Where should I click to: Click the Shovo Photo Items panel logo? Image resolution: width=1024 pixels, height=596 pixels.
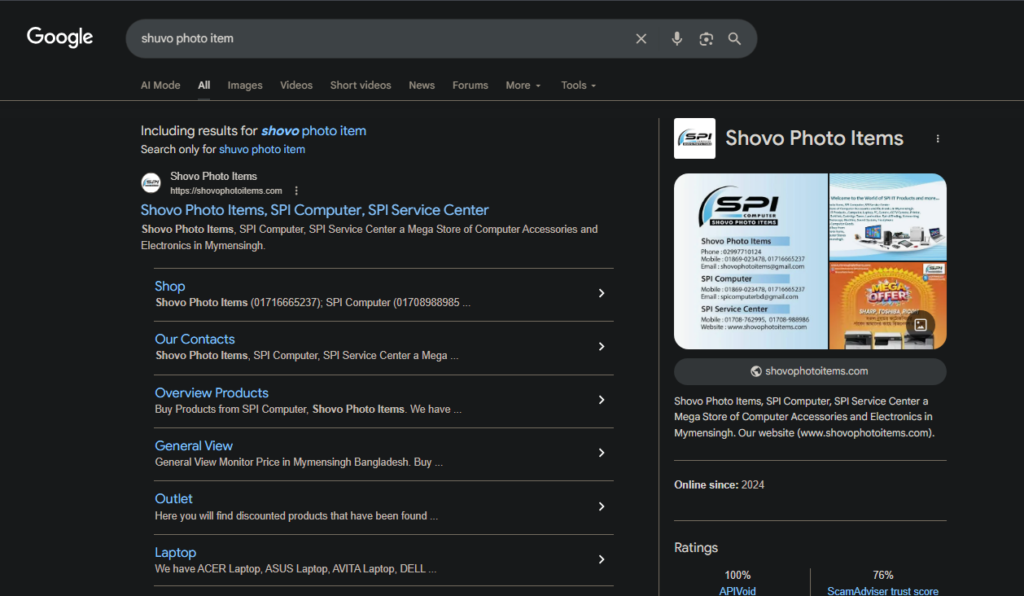[x=694, y=139]
